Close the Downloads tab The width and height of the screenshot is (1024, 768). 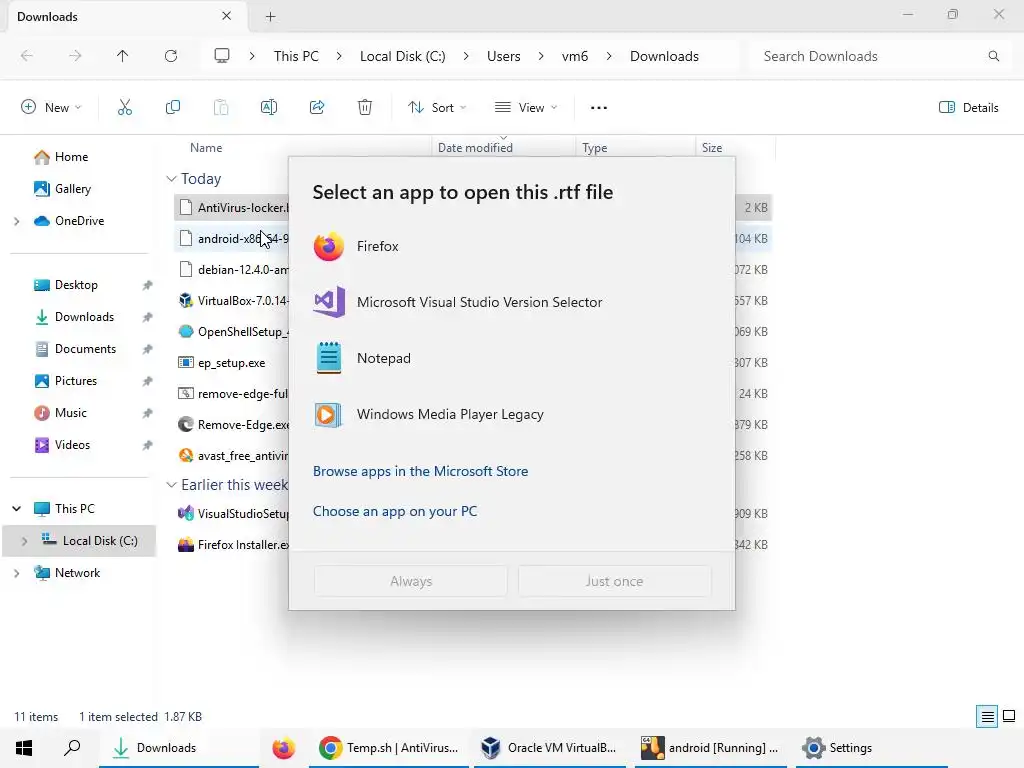coord(227,16)
